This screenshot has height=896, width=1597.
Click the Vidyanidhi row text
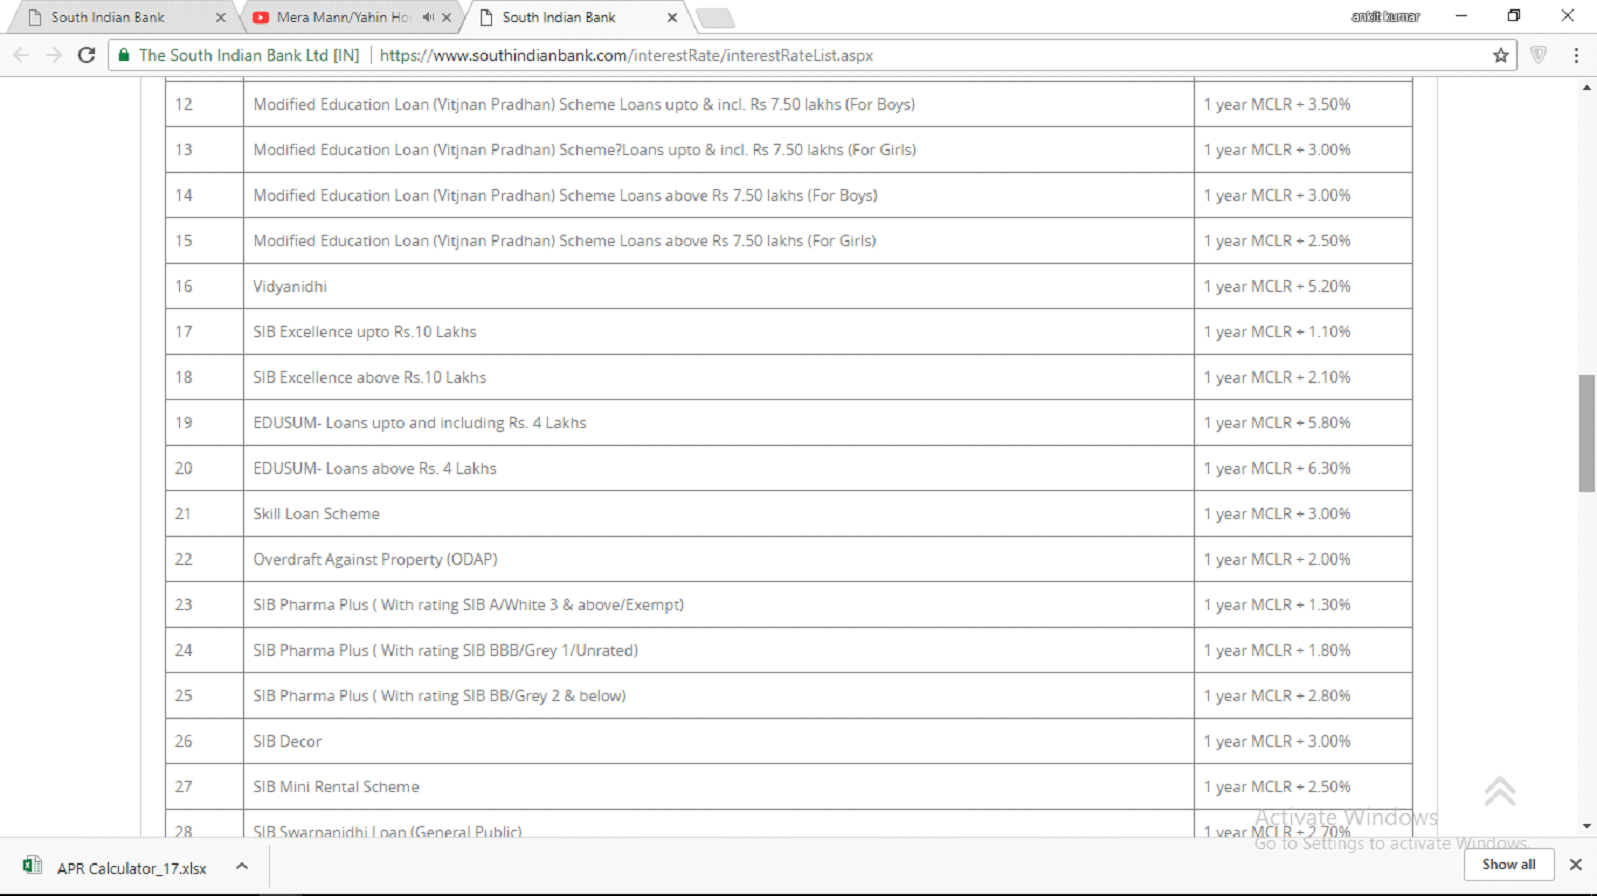tap(290, 286)
